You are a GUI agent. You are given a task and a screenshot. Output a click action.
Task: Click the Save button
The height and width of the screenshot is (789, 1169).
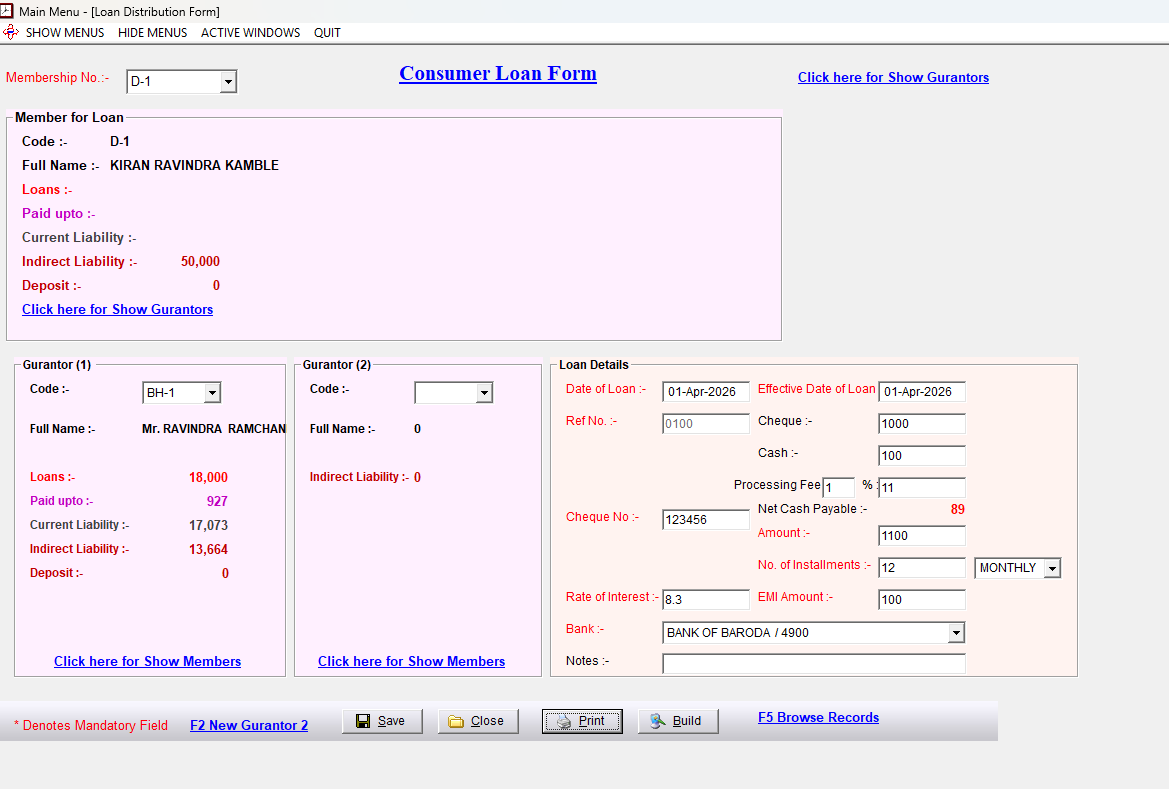[382, 721]
